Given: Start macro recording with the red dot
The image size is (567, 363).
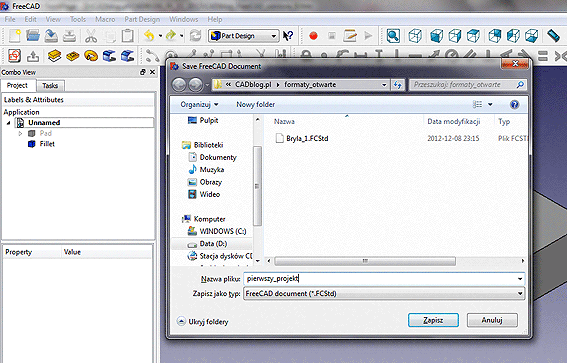Looking at the screenshot, I should pos(313,36).
